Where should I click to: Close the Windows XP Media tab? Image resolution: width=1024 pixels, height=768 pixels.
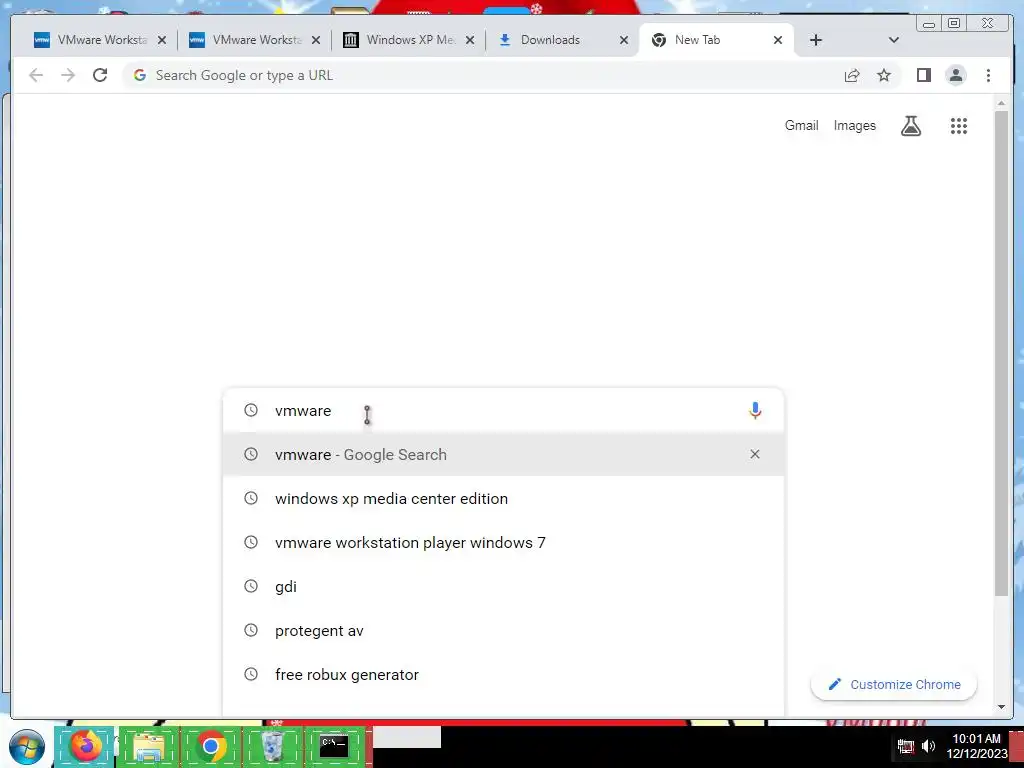point(470,40)
